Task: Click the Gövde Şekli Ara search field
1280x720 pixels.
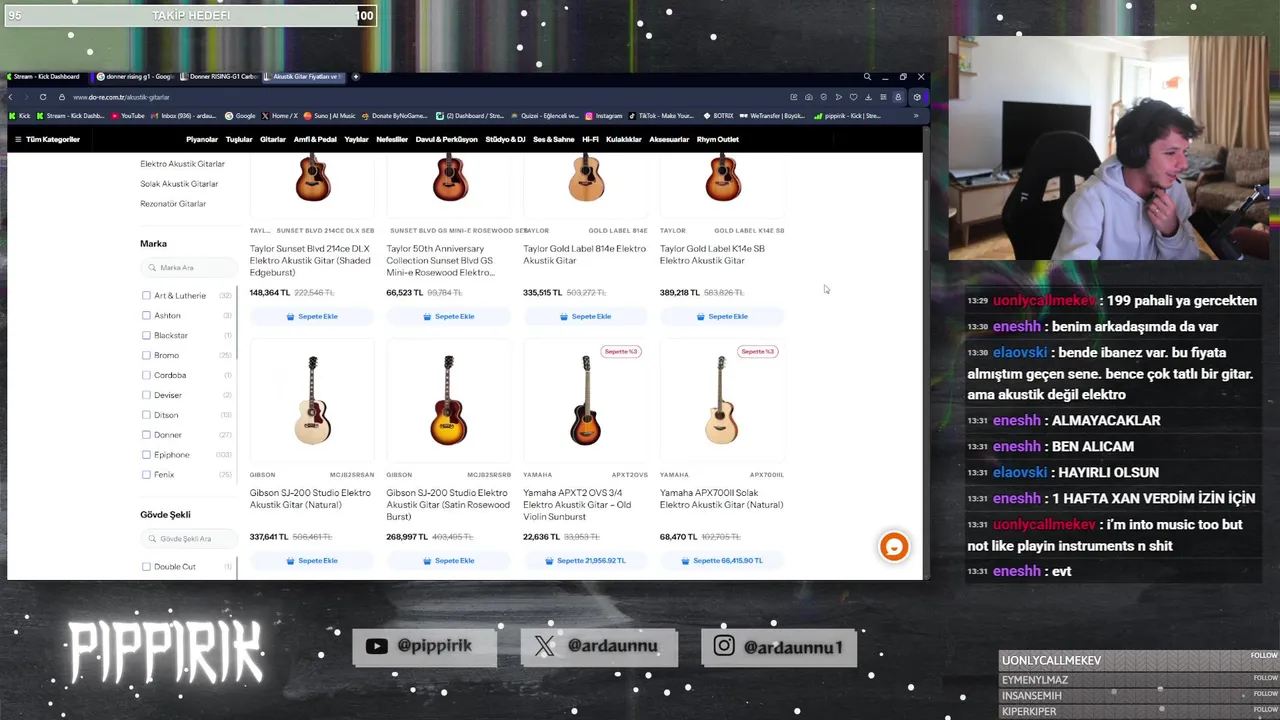Action: pos(188,539)
